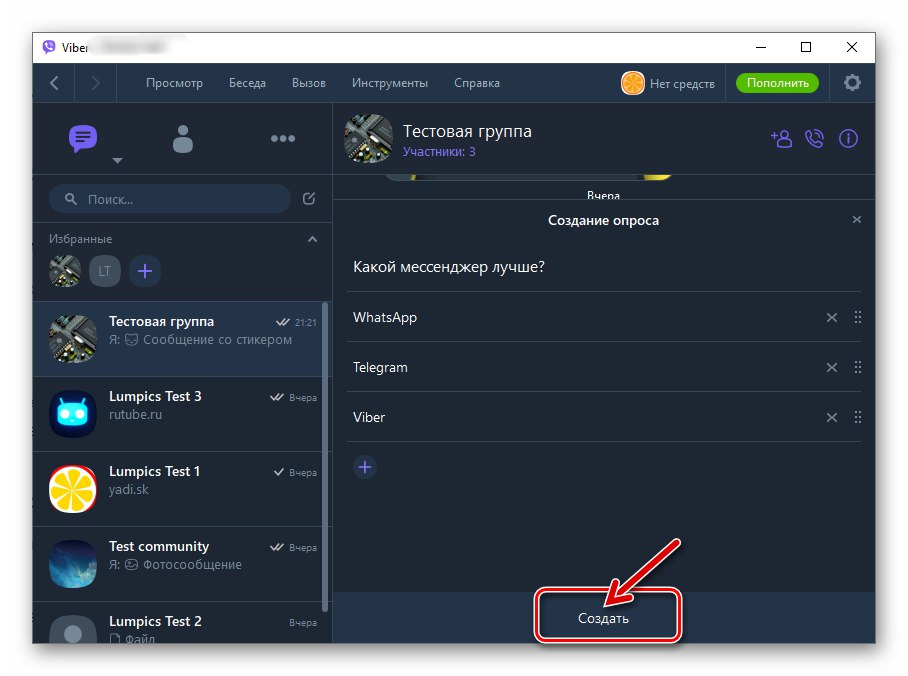Remove the Telegram poll option
Viewport: 908px width, 676px height.
click(x=832, y=367)
